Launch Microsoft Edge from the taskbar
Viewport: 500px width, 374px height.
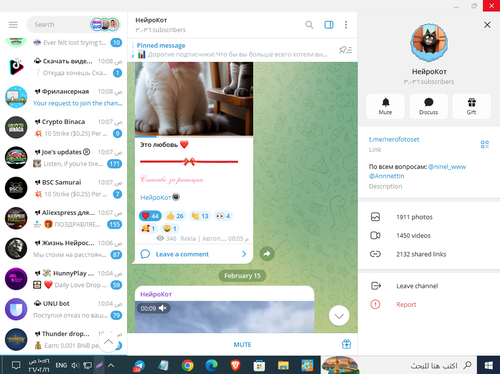pos(211,366)
